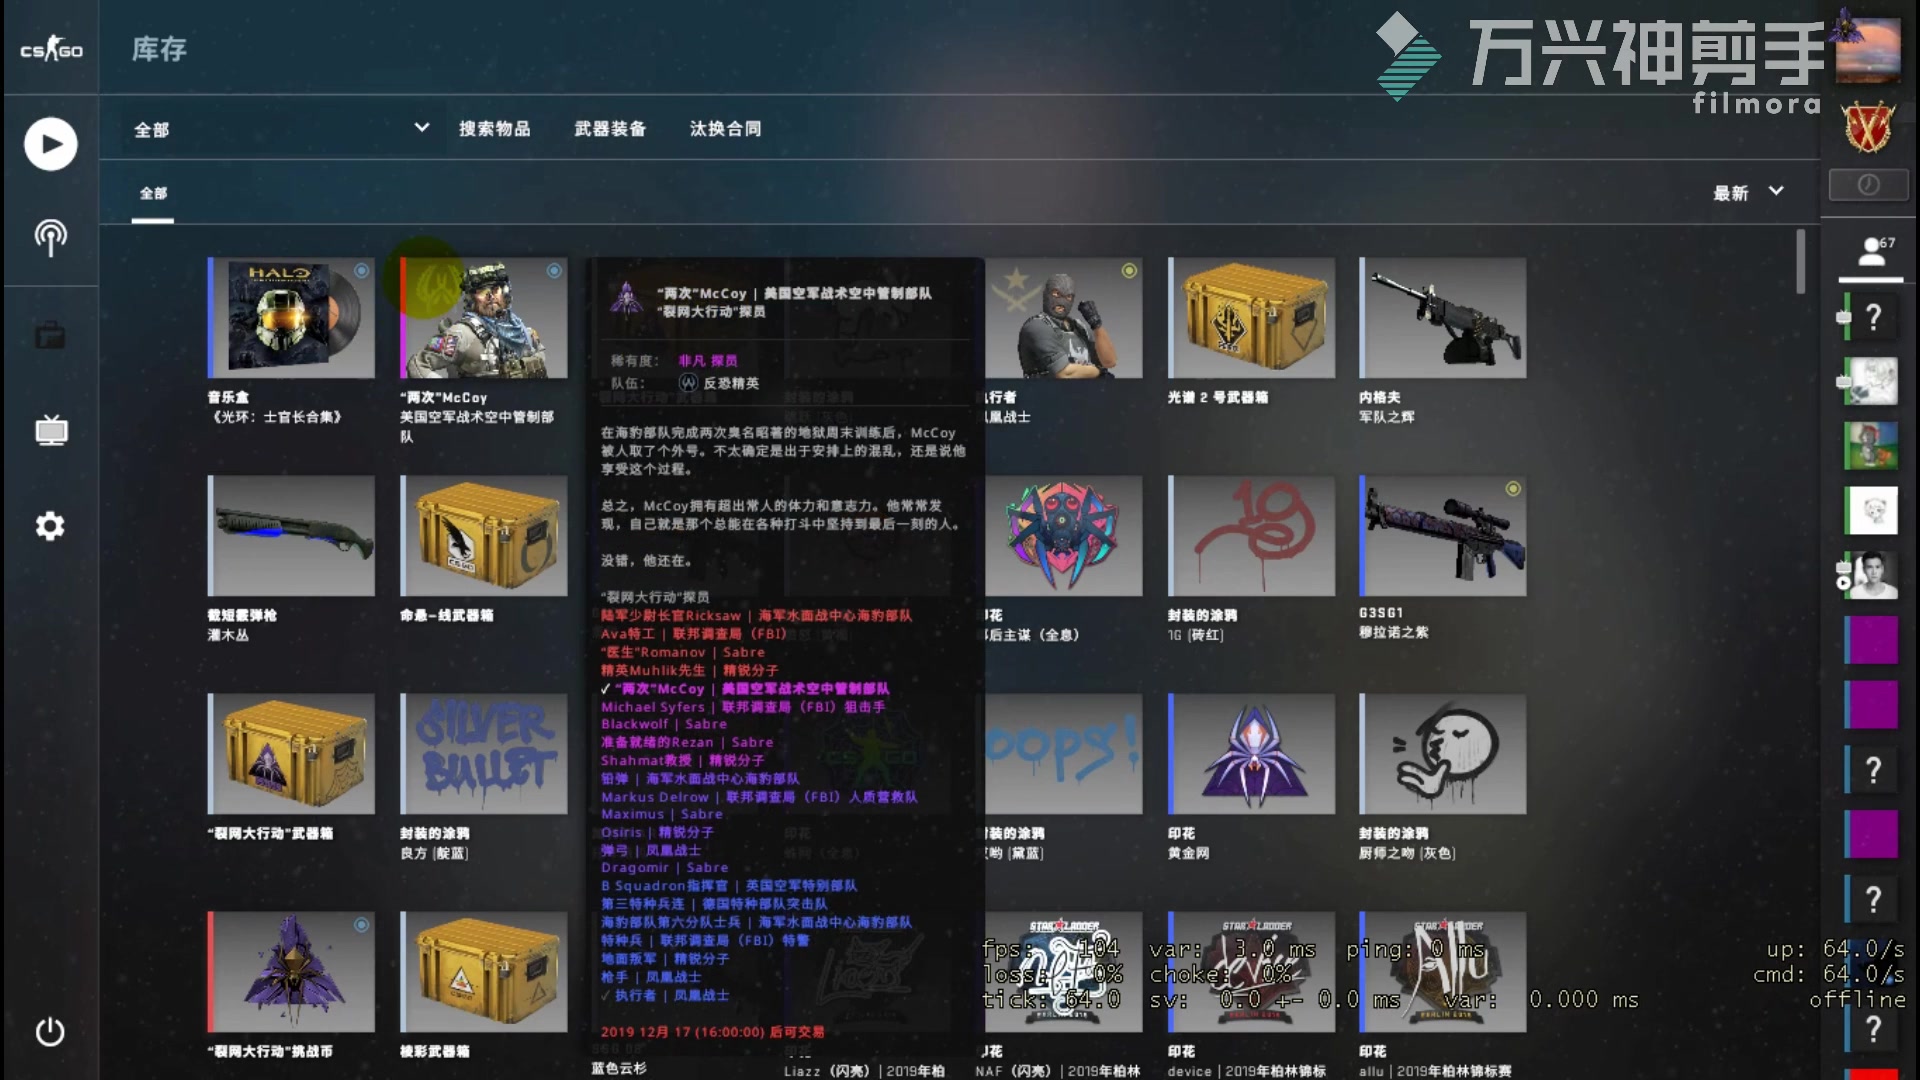
Task: Open the Inventory briefcase icon
Action: (50, 335)
